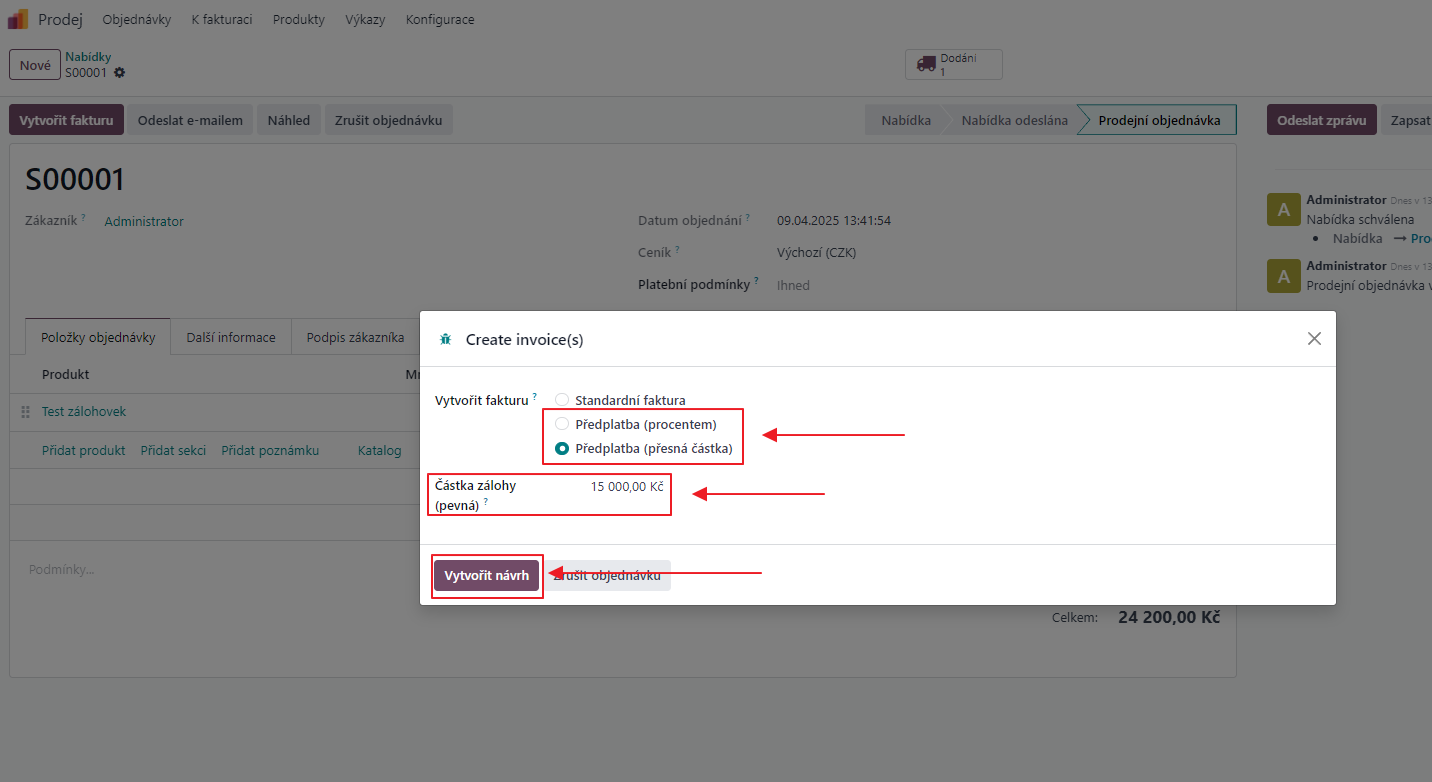Click the help question mark next to Vytvořit fakturu
This screenshot has width=1432, height=782.
(x=535, y=397)
